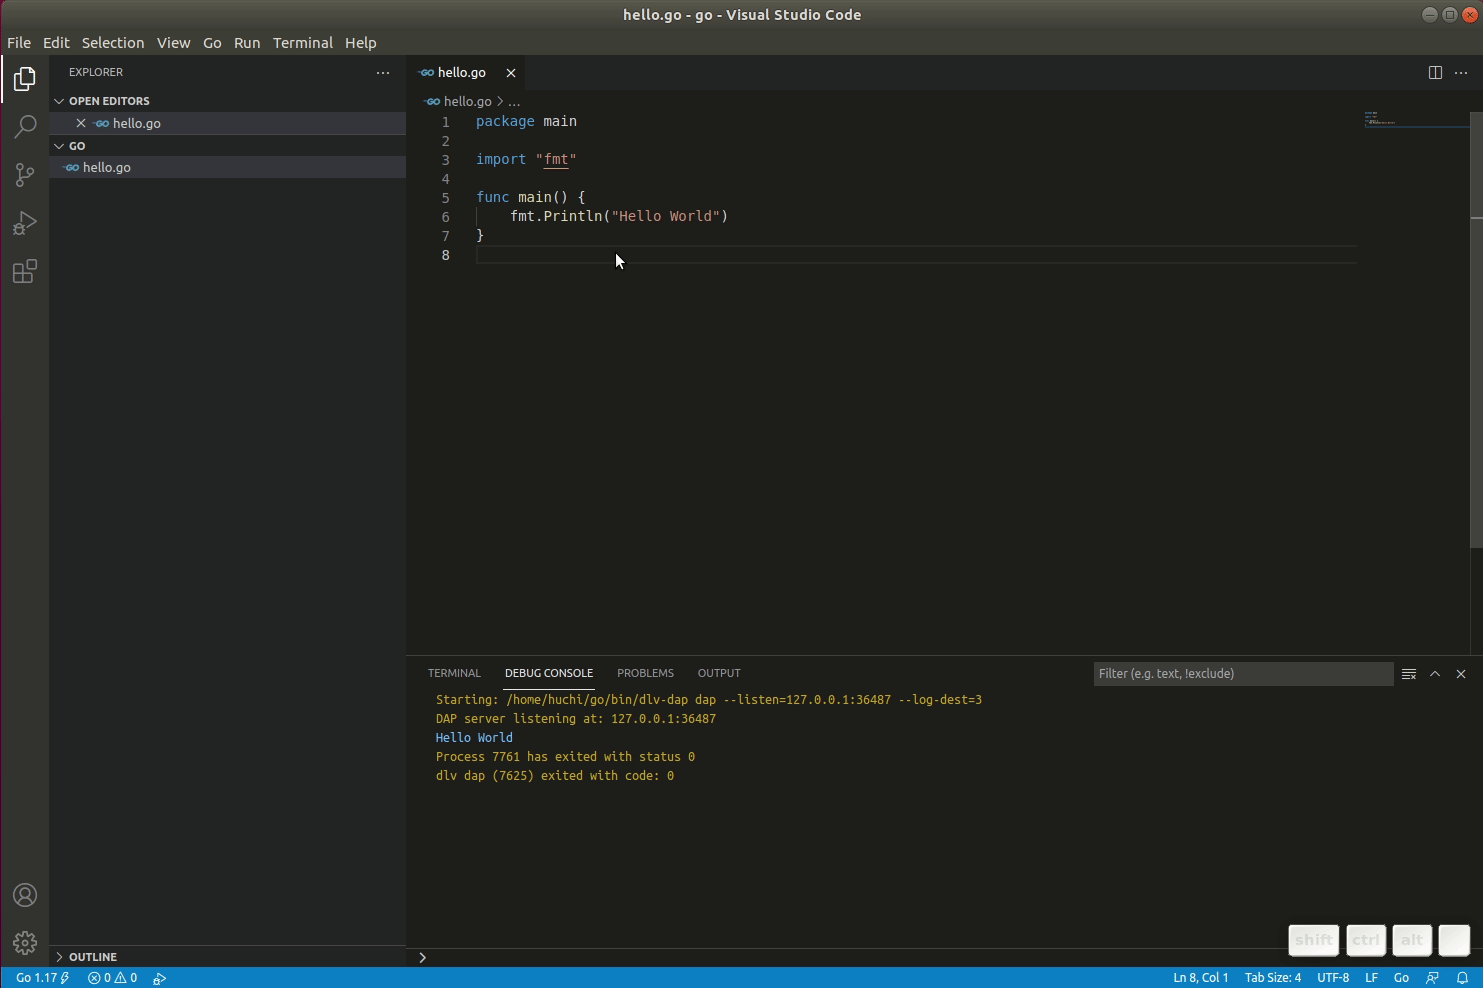Screen dimensions: 1483x988
Task: Expand the Outline section
Action: [x=228, y=957]
